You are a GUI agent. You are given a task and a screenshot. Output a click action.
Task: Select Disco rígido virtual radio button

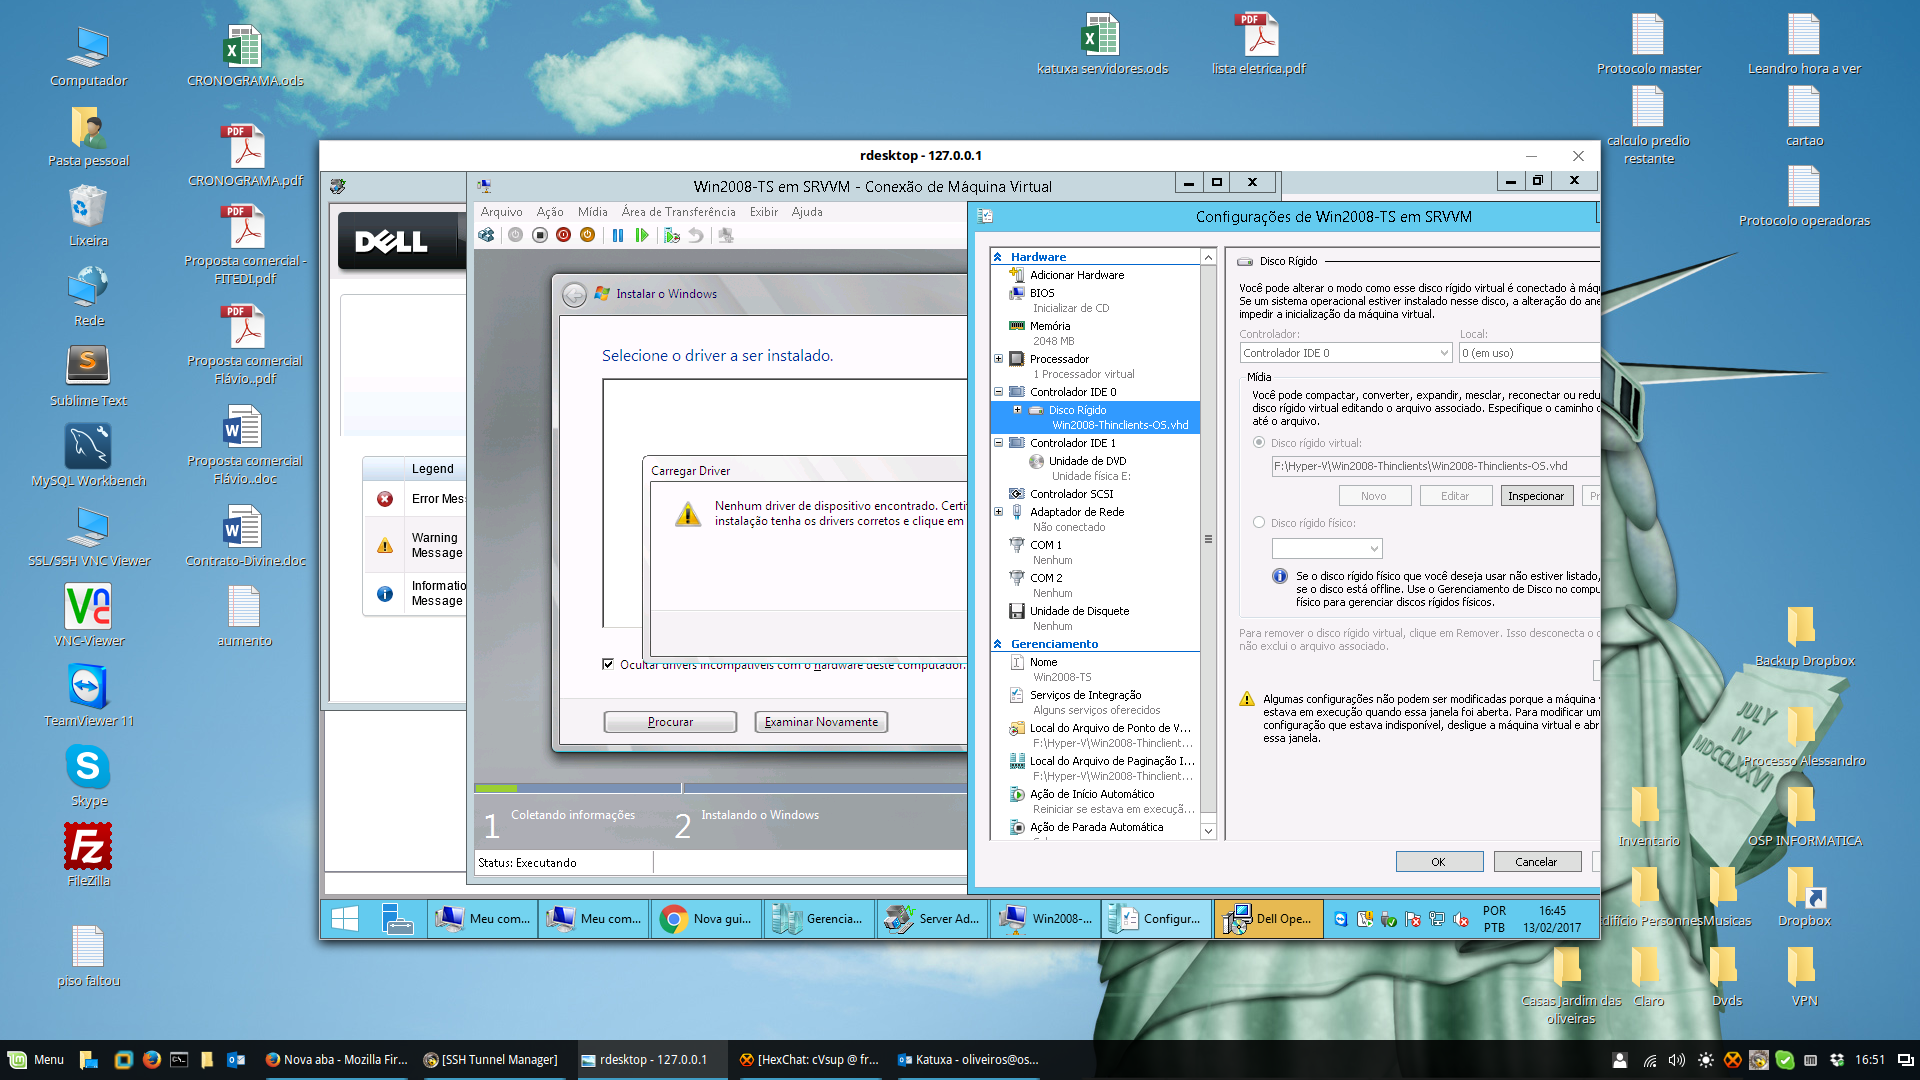click(1259, 443)
